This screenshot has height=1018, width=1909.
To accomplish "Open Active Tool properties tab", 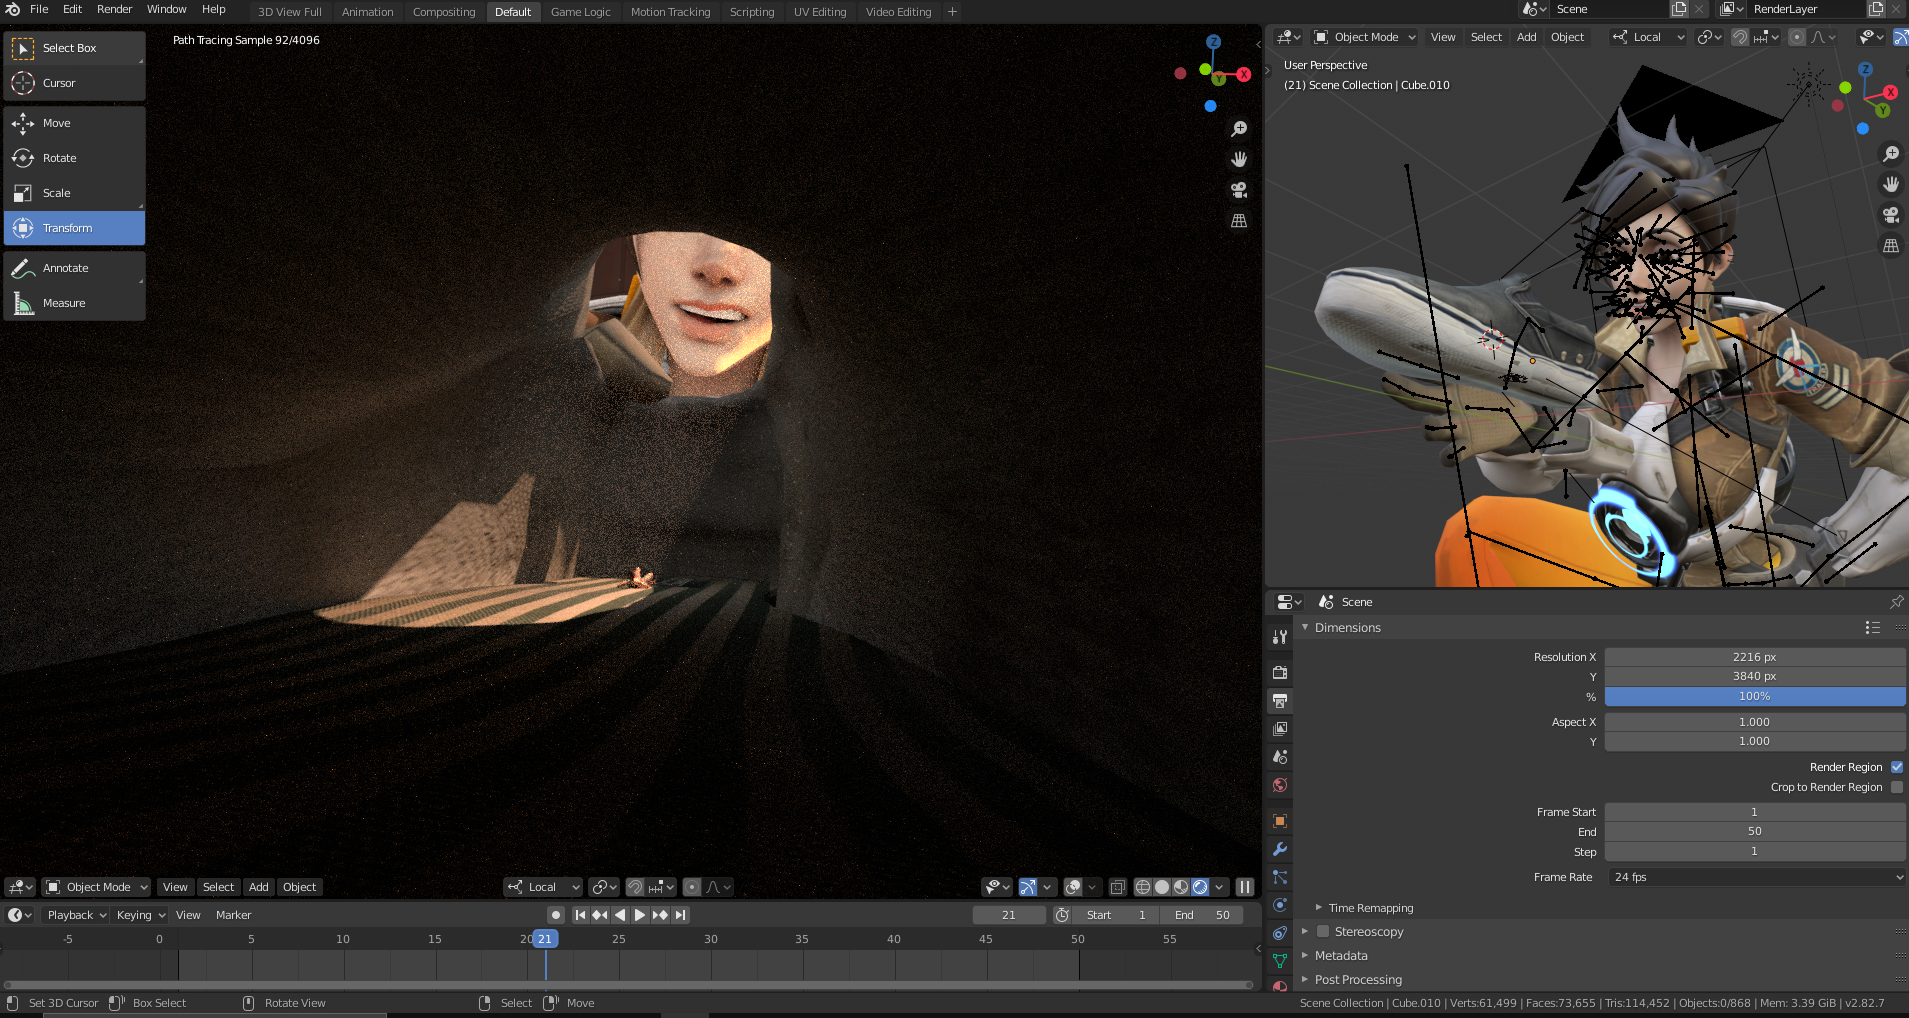I will click(1280, 637).
